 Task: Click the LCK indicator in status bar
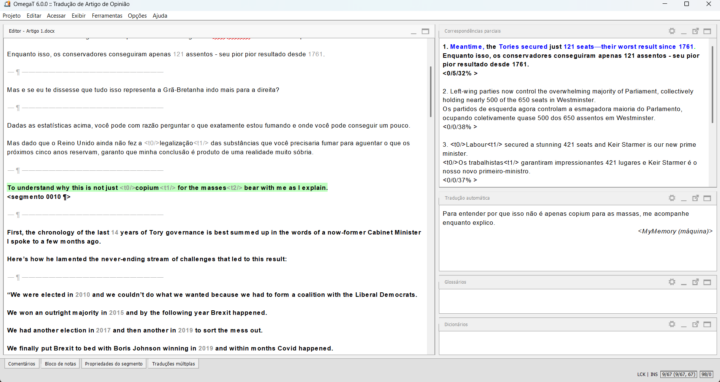[641, 375]
